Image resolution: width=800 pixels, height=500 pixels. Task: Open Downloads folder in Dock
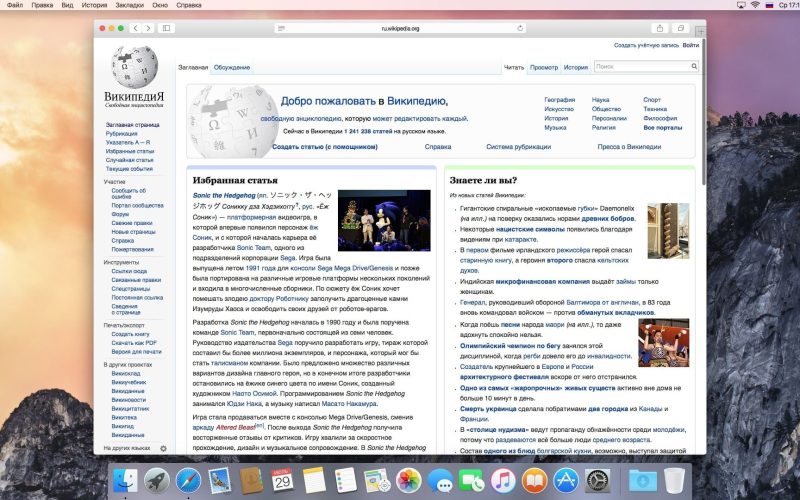[643, 480]
